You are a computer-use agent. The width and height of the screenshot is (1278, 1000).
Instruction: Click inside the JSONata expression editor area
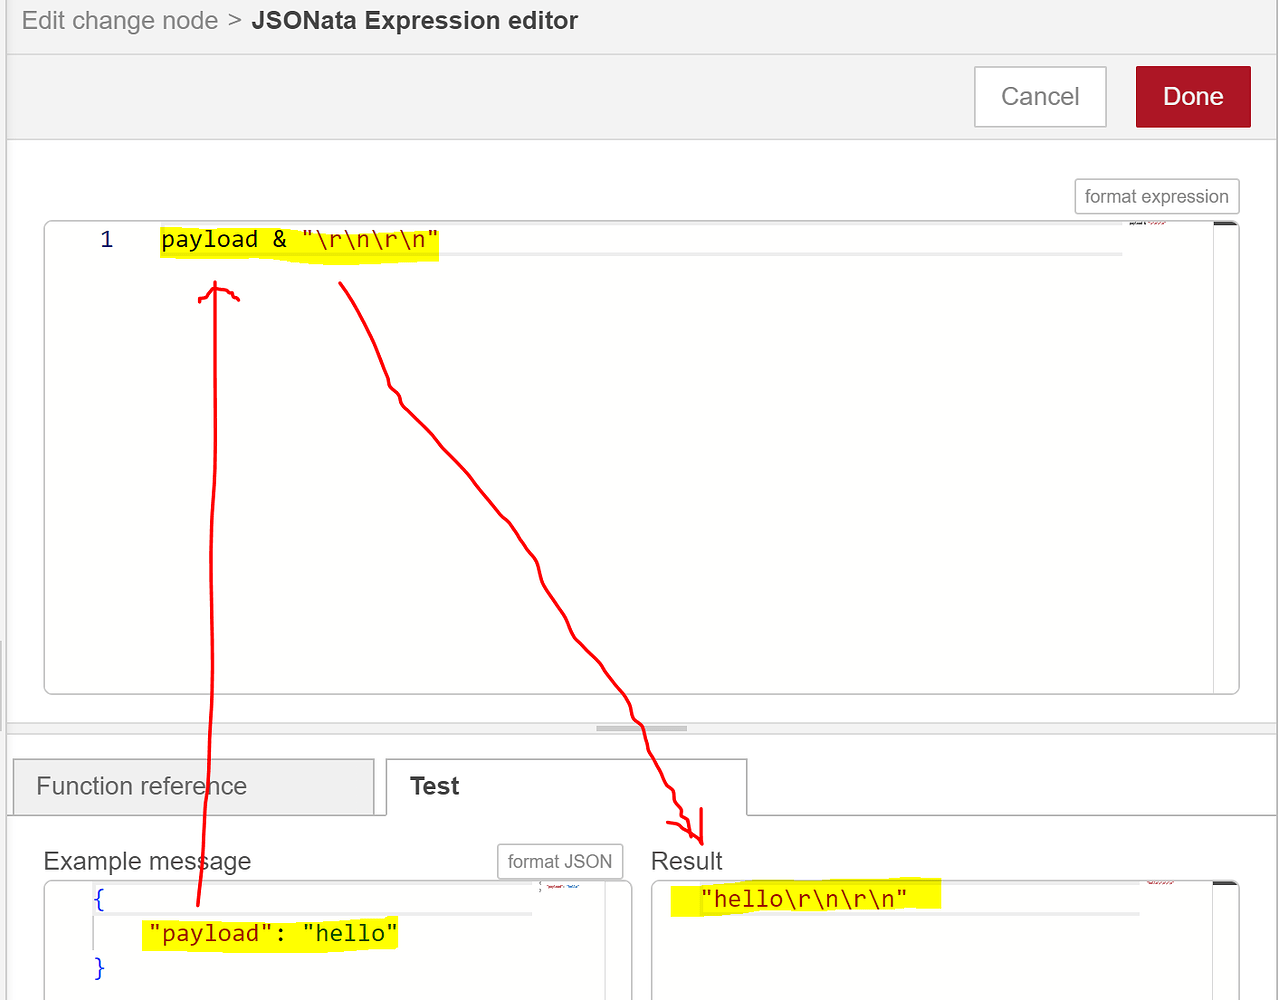[x=640, y=457]
